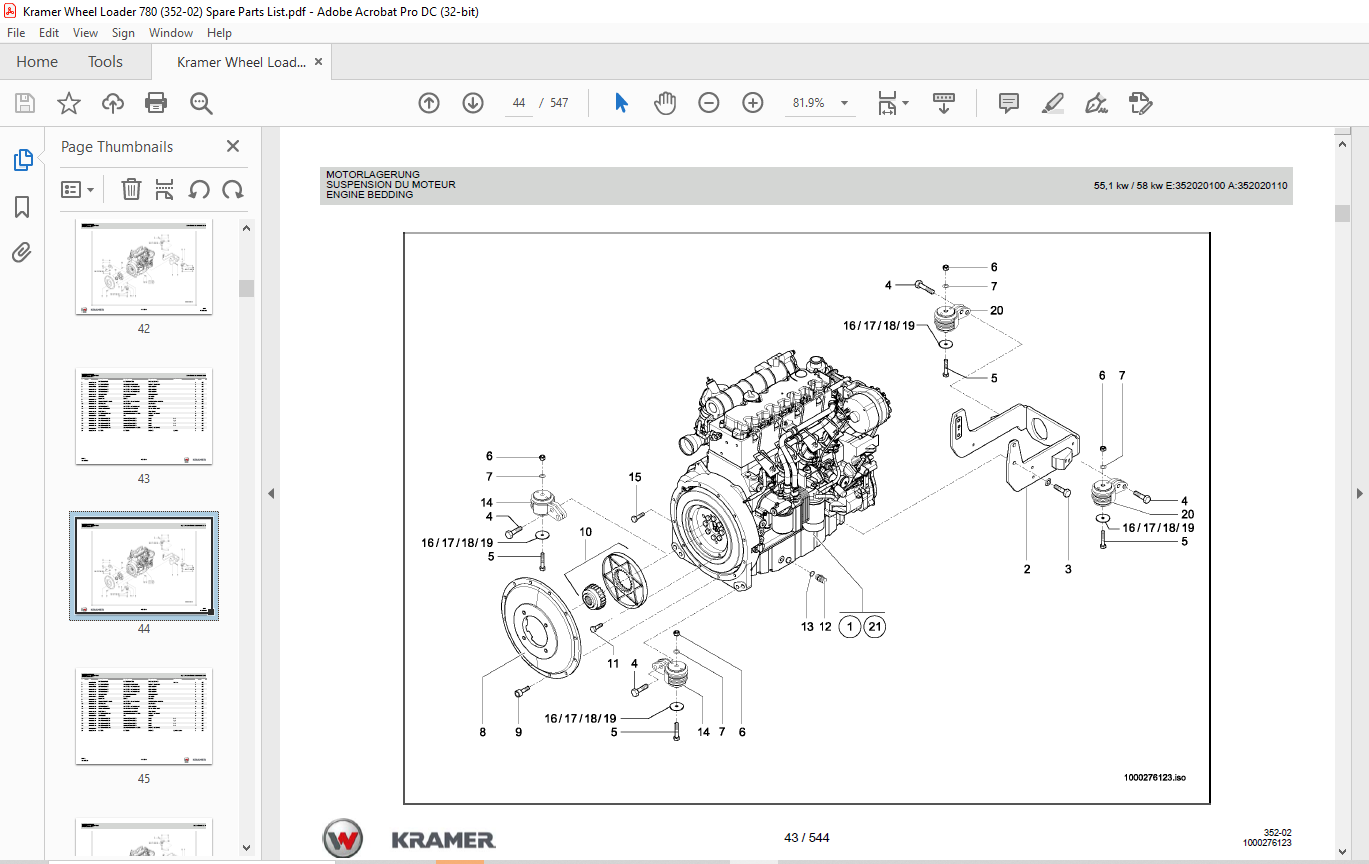Click the 43 / 544 page footer text
Screen dimensions: 1369x864
(x=807, y=838)
